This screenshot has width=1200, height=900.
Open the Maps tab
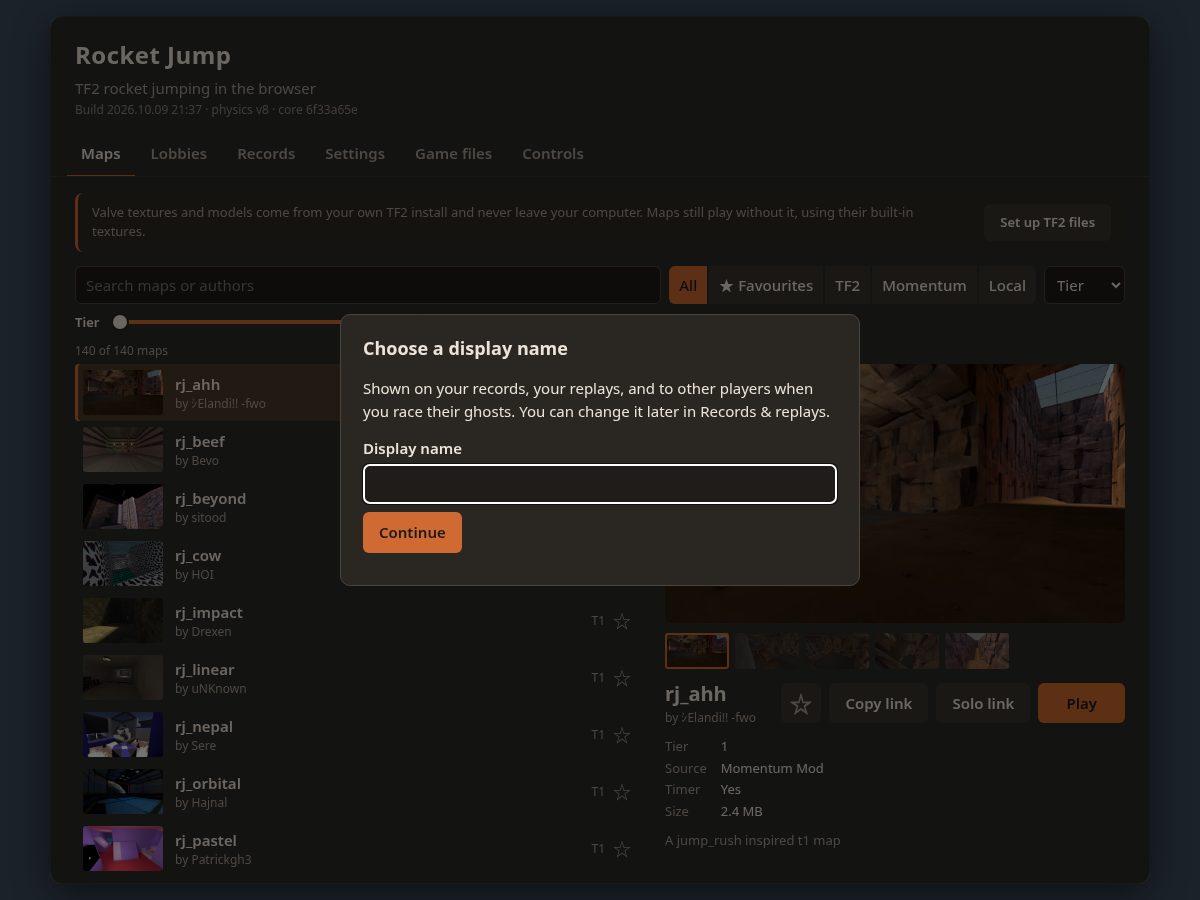[x=101, y=154]
